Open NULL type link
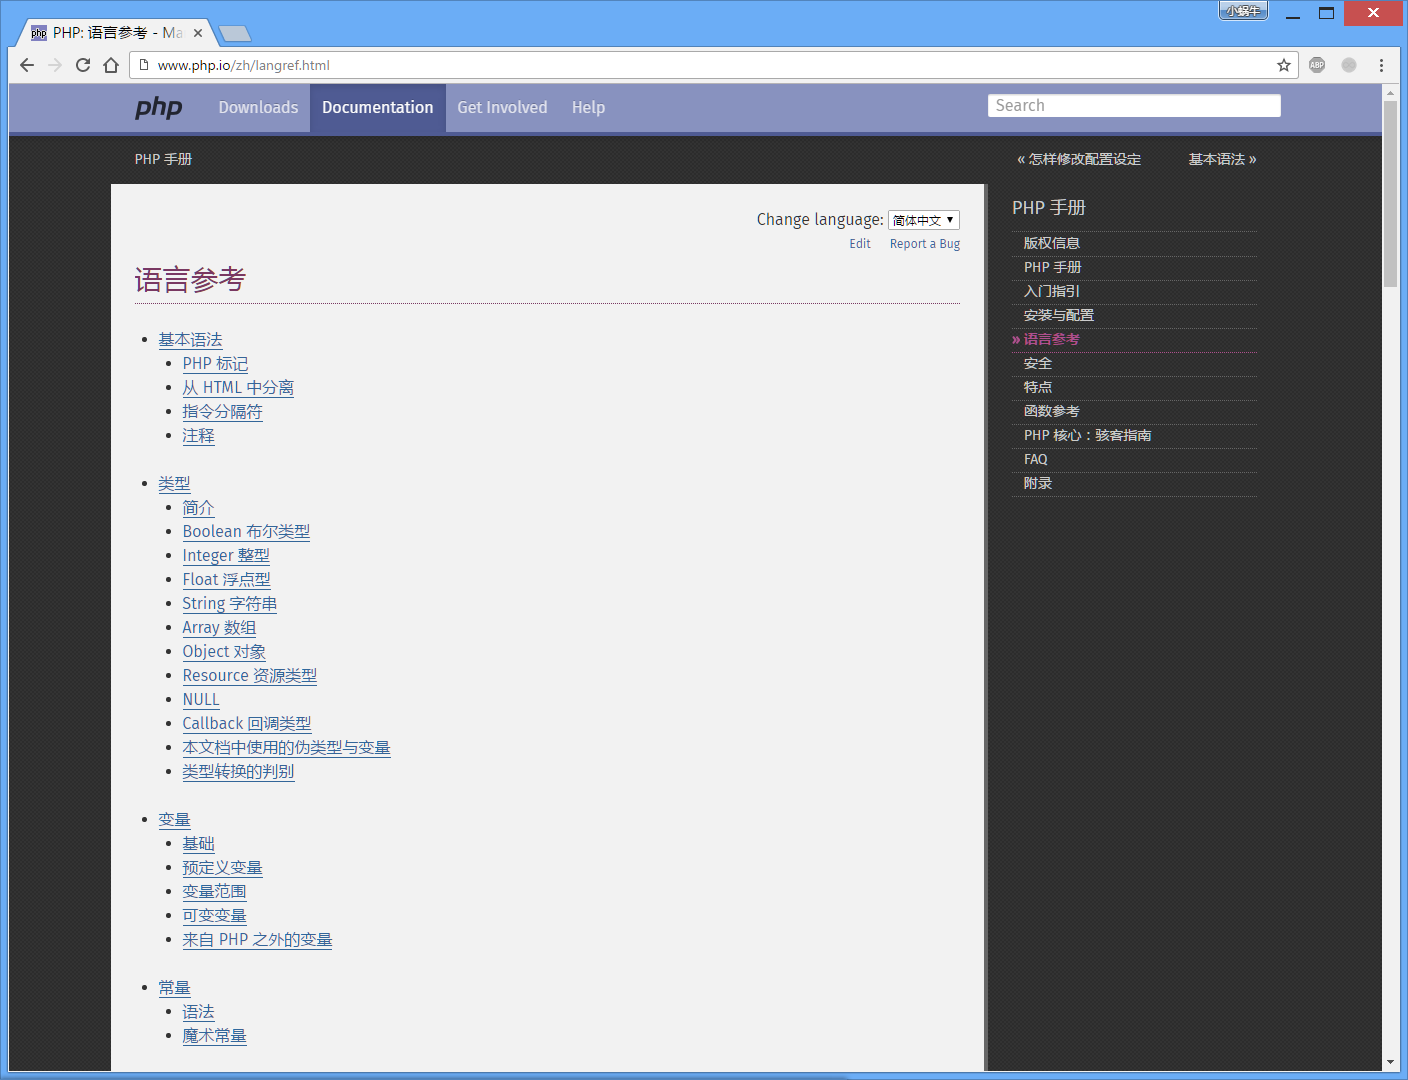This screenshot has height=1080, width=1408. point(201,700)
